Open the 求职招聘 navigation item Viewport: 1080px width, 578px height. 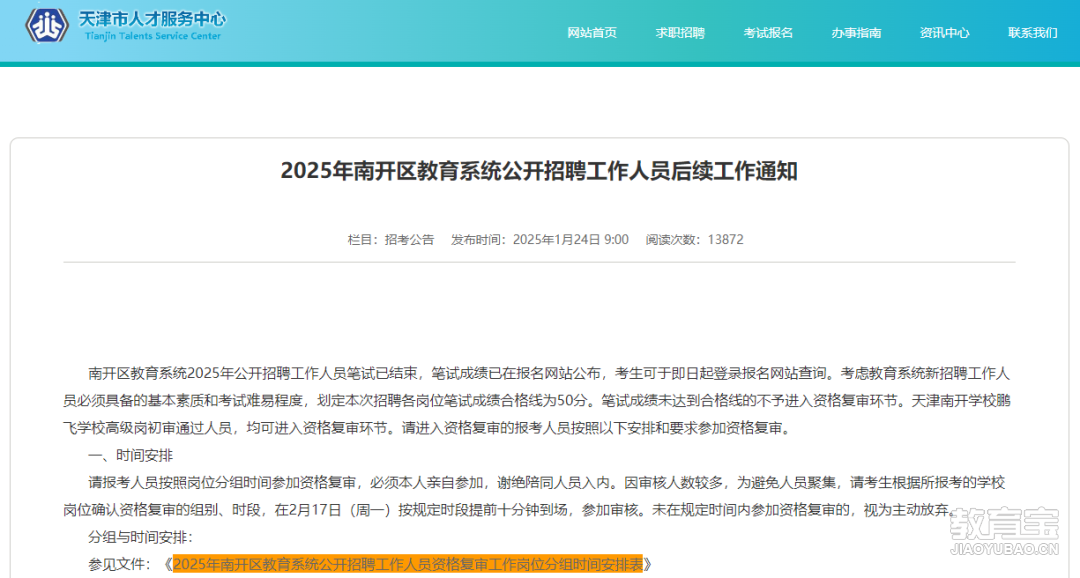(x=680, y=32)
